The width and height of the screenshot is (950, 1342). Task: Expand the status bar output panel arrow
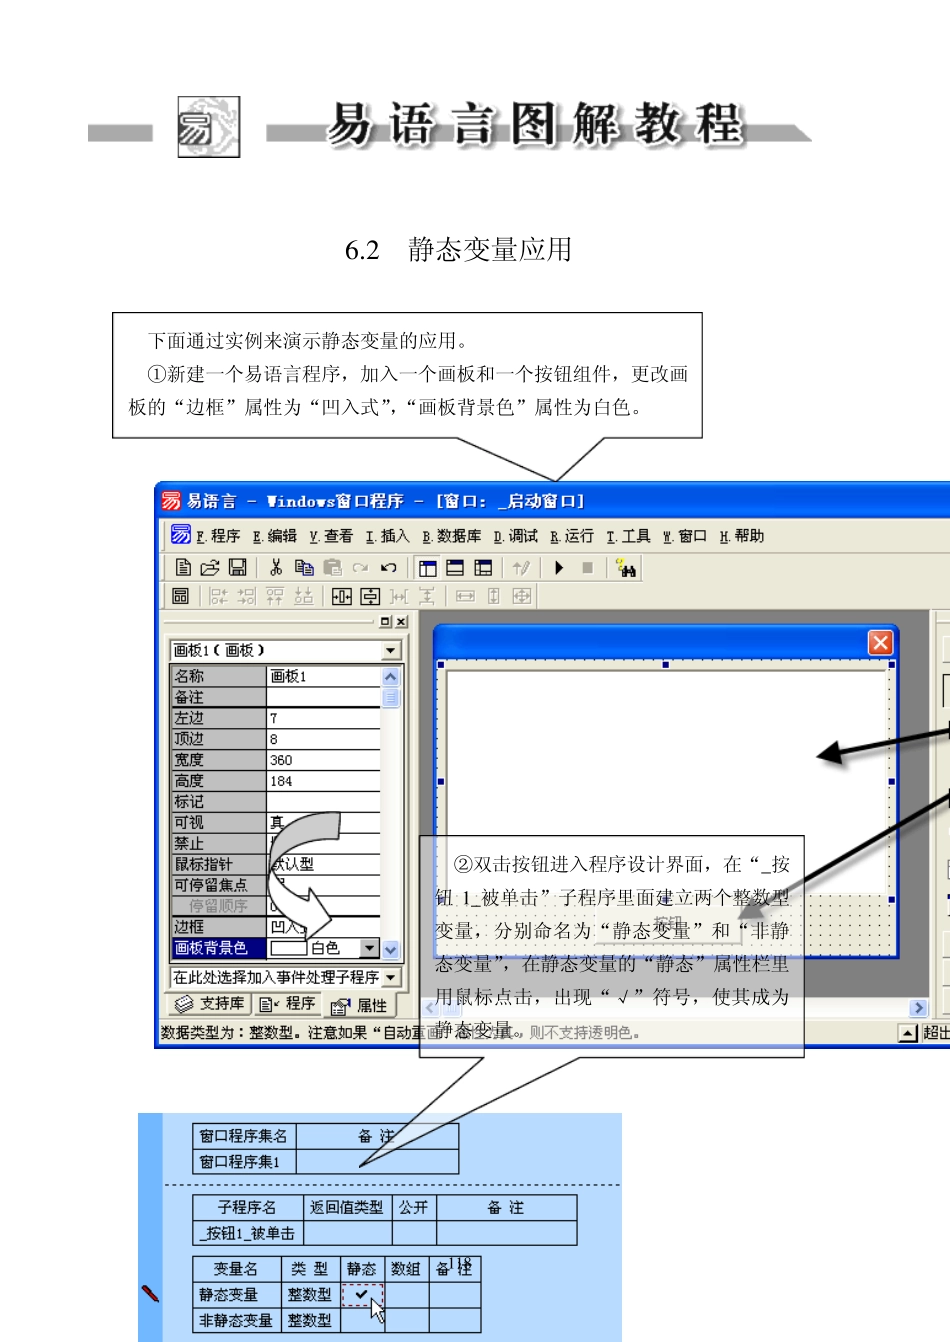[x=908, y=1033]
